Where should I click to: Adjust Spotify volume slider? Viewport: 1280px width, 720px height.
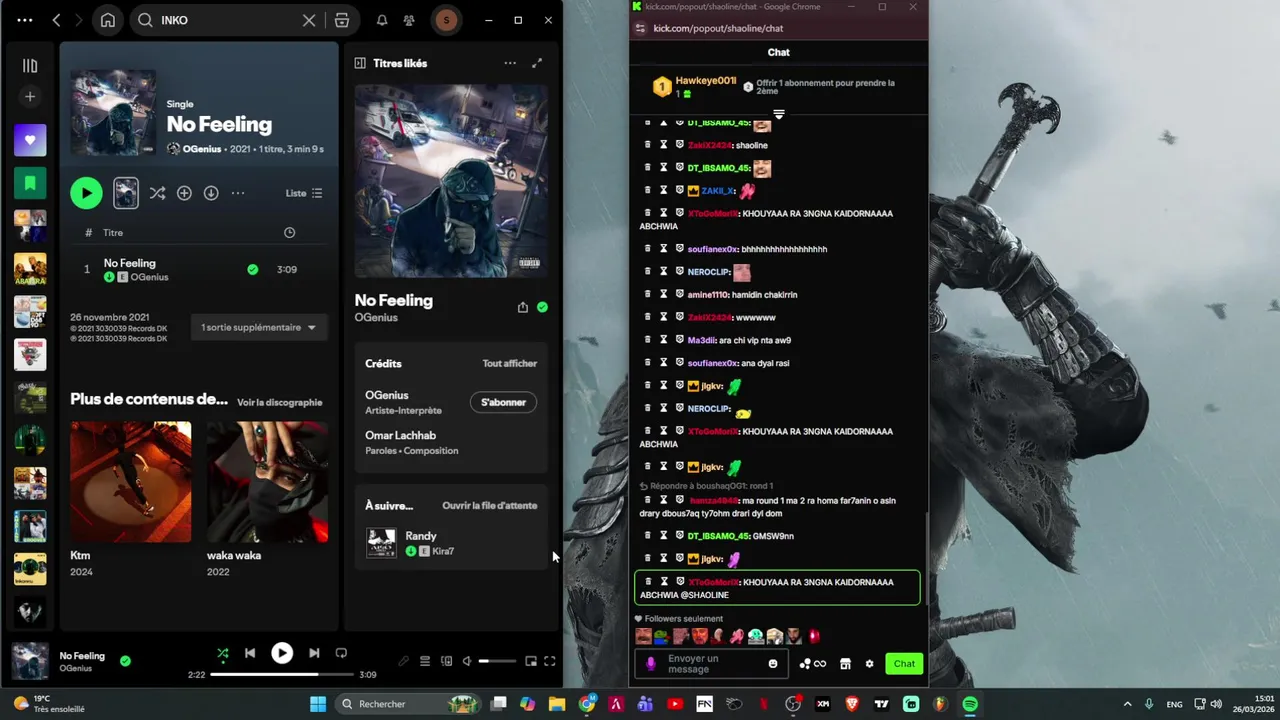pyautogui.click(x=497, y=661)
